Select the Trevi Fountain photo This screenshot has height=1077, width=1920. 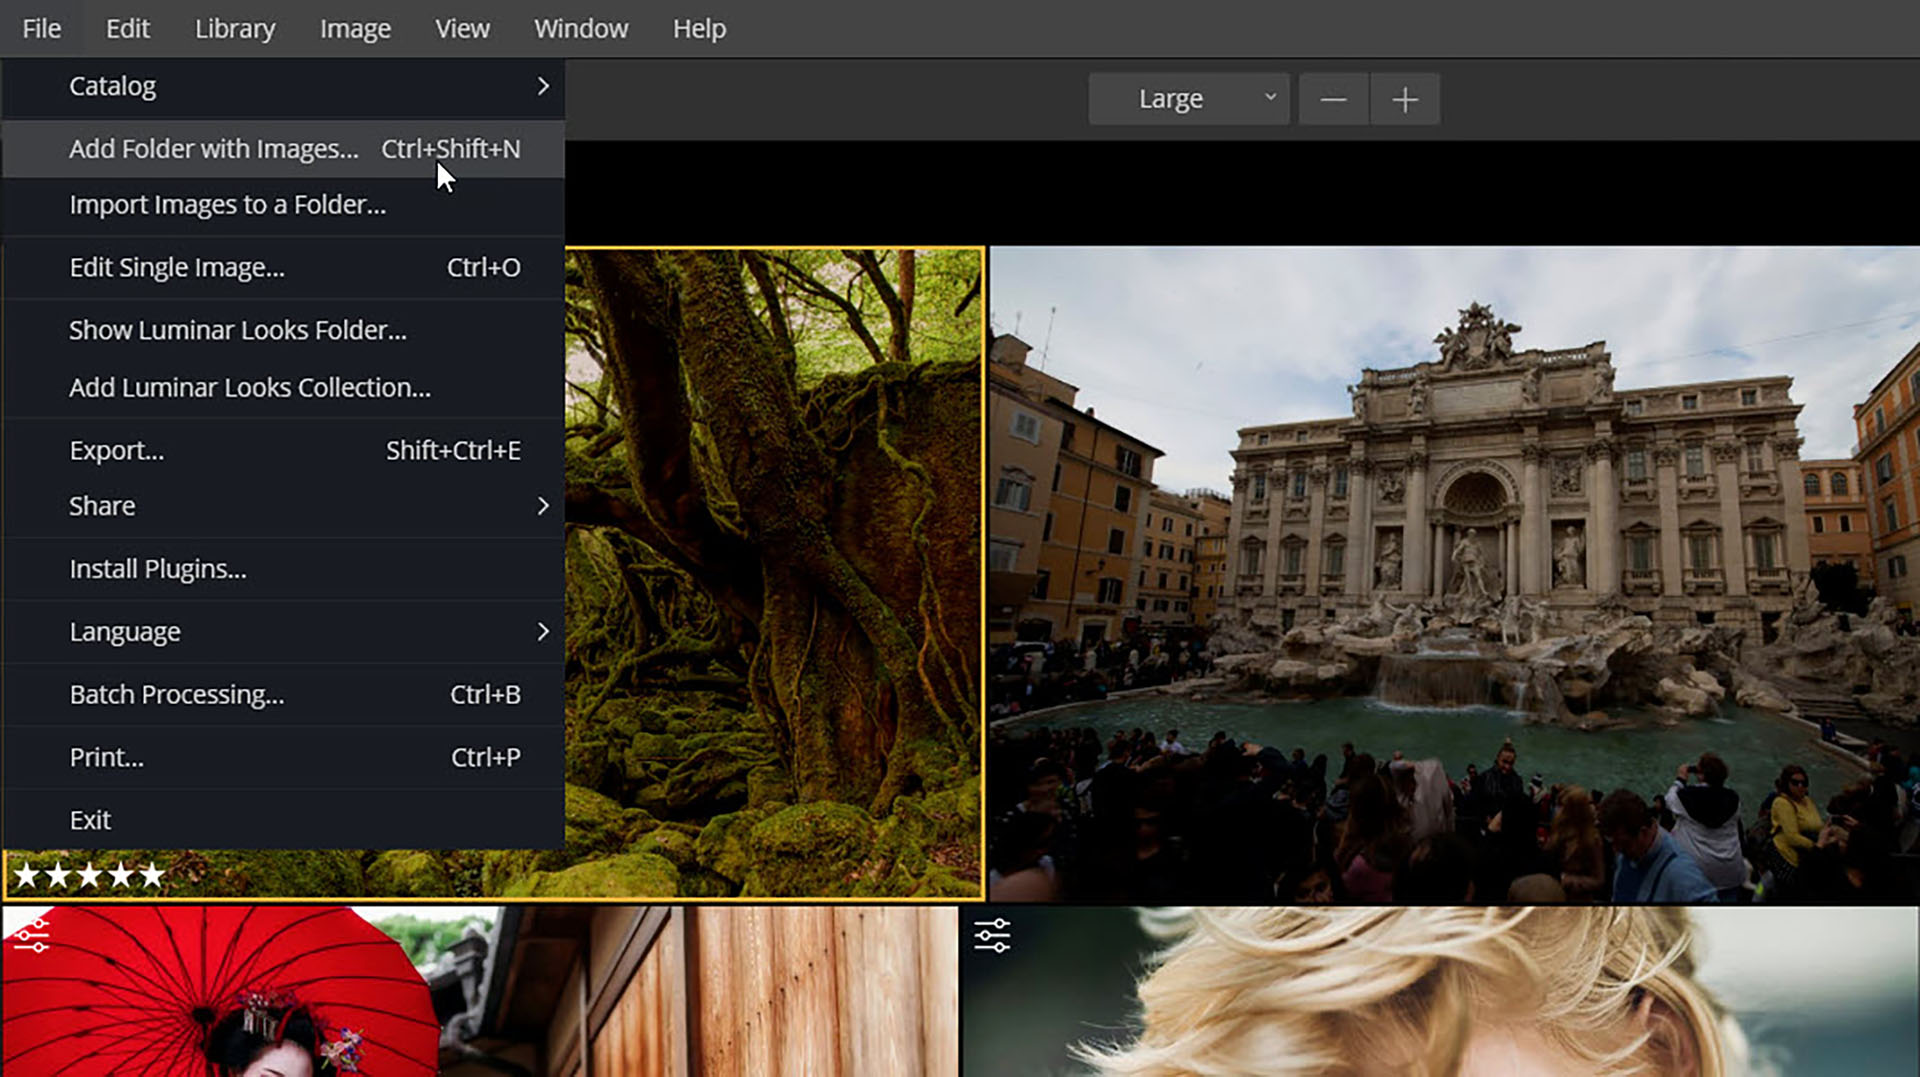(1455, 575)
